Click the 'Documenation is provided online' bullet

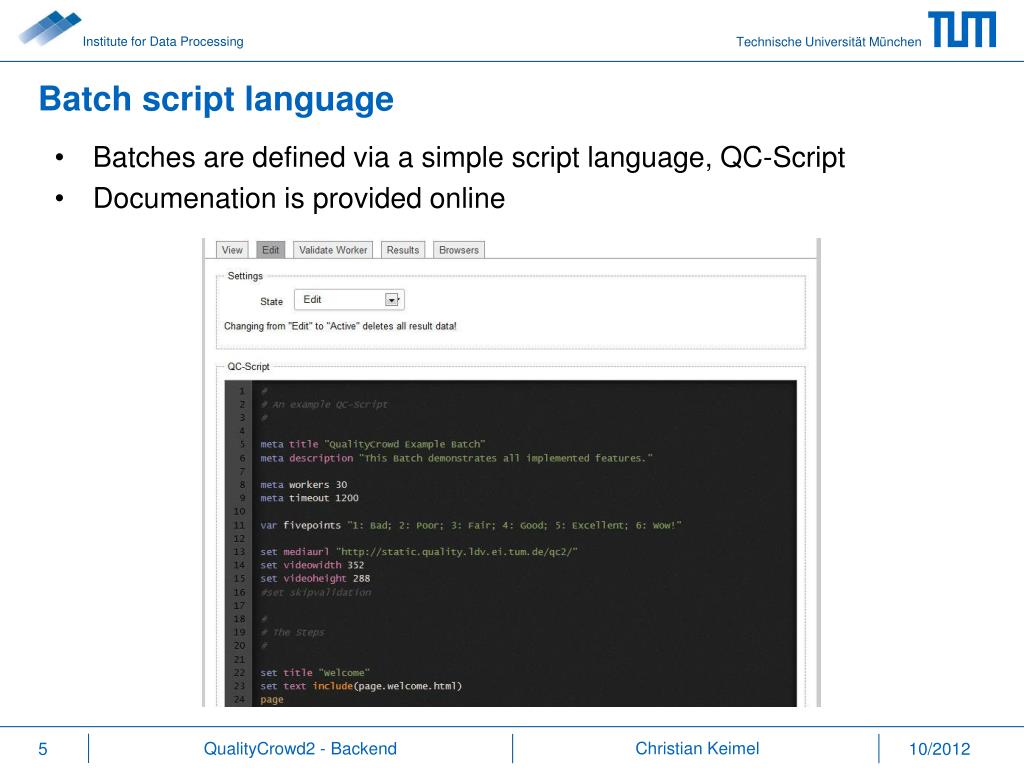tap(299, 198)
